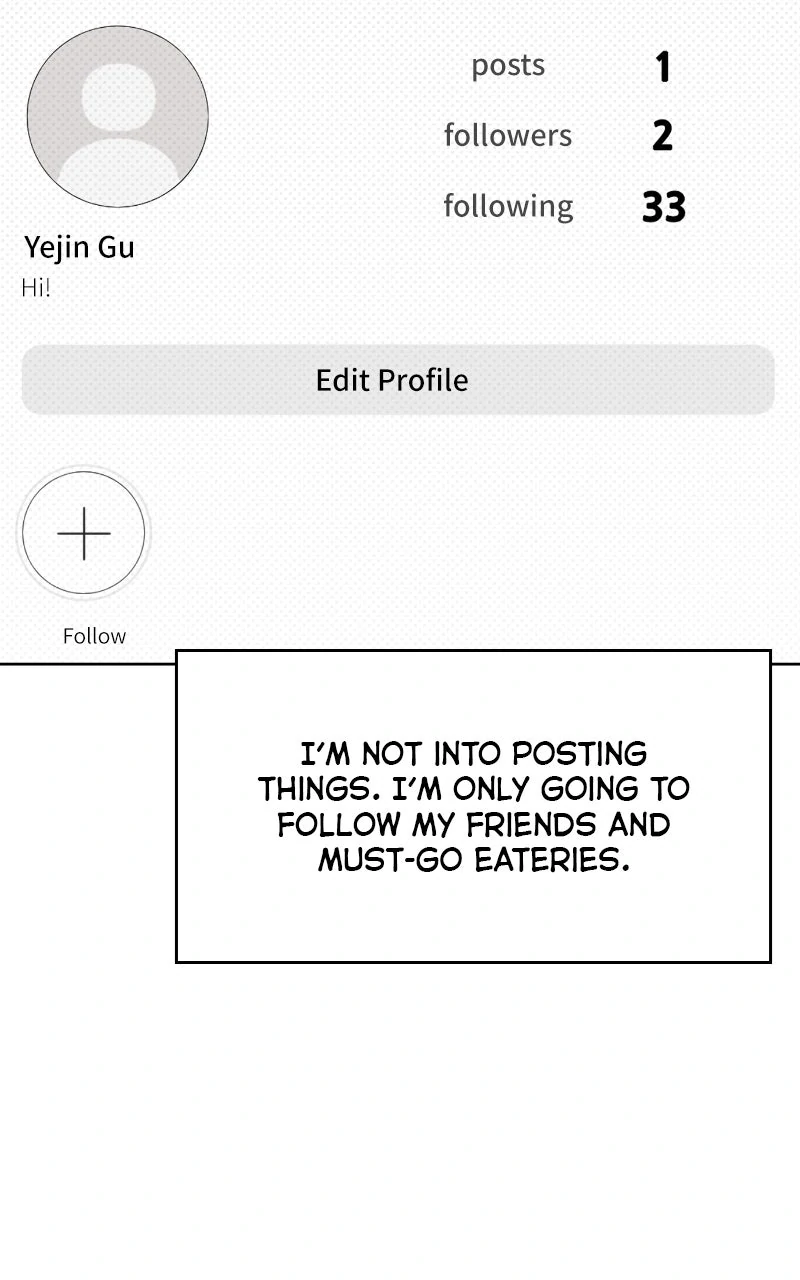Click the default profile avatar picture
The image size is (800, 1280).
pyautogui.click(x=118, y=117)
